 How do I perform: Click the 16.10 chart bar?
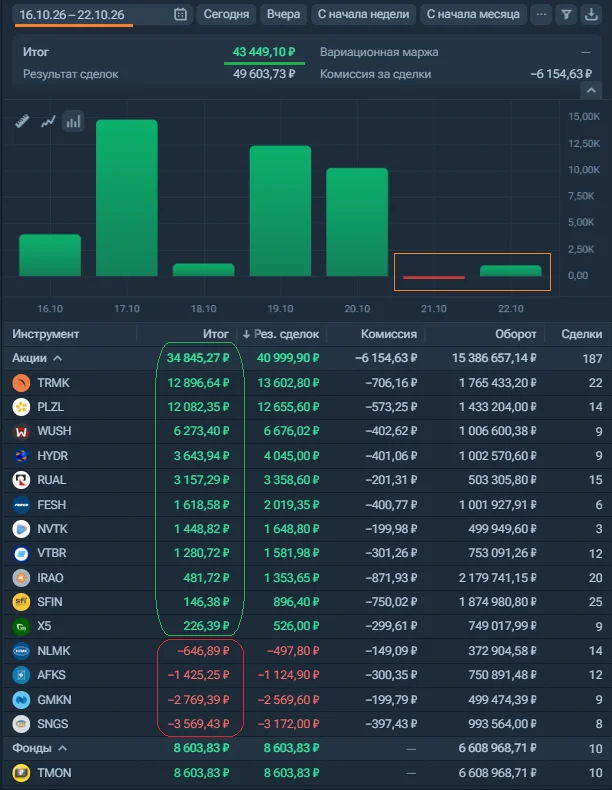tap(50, 255)
